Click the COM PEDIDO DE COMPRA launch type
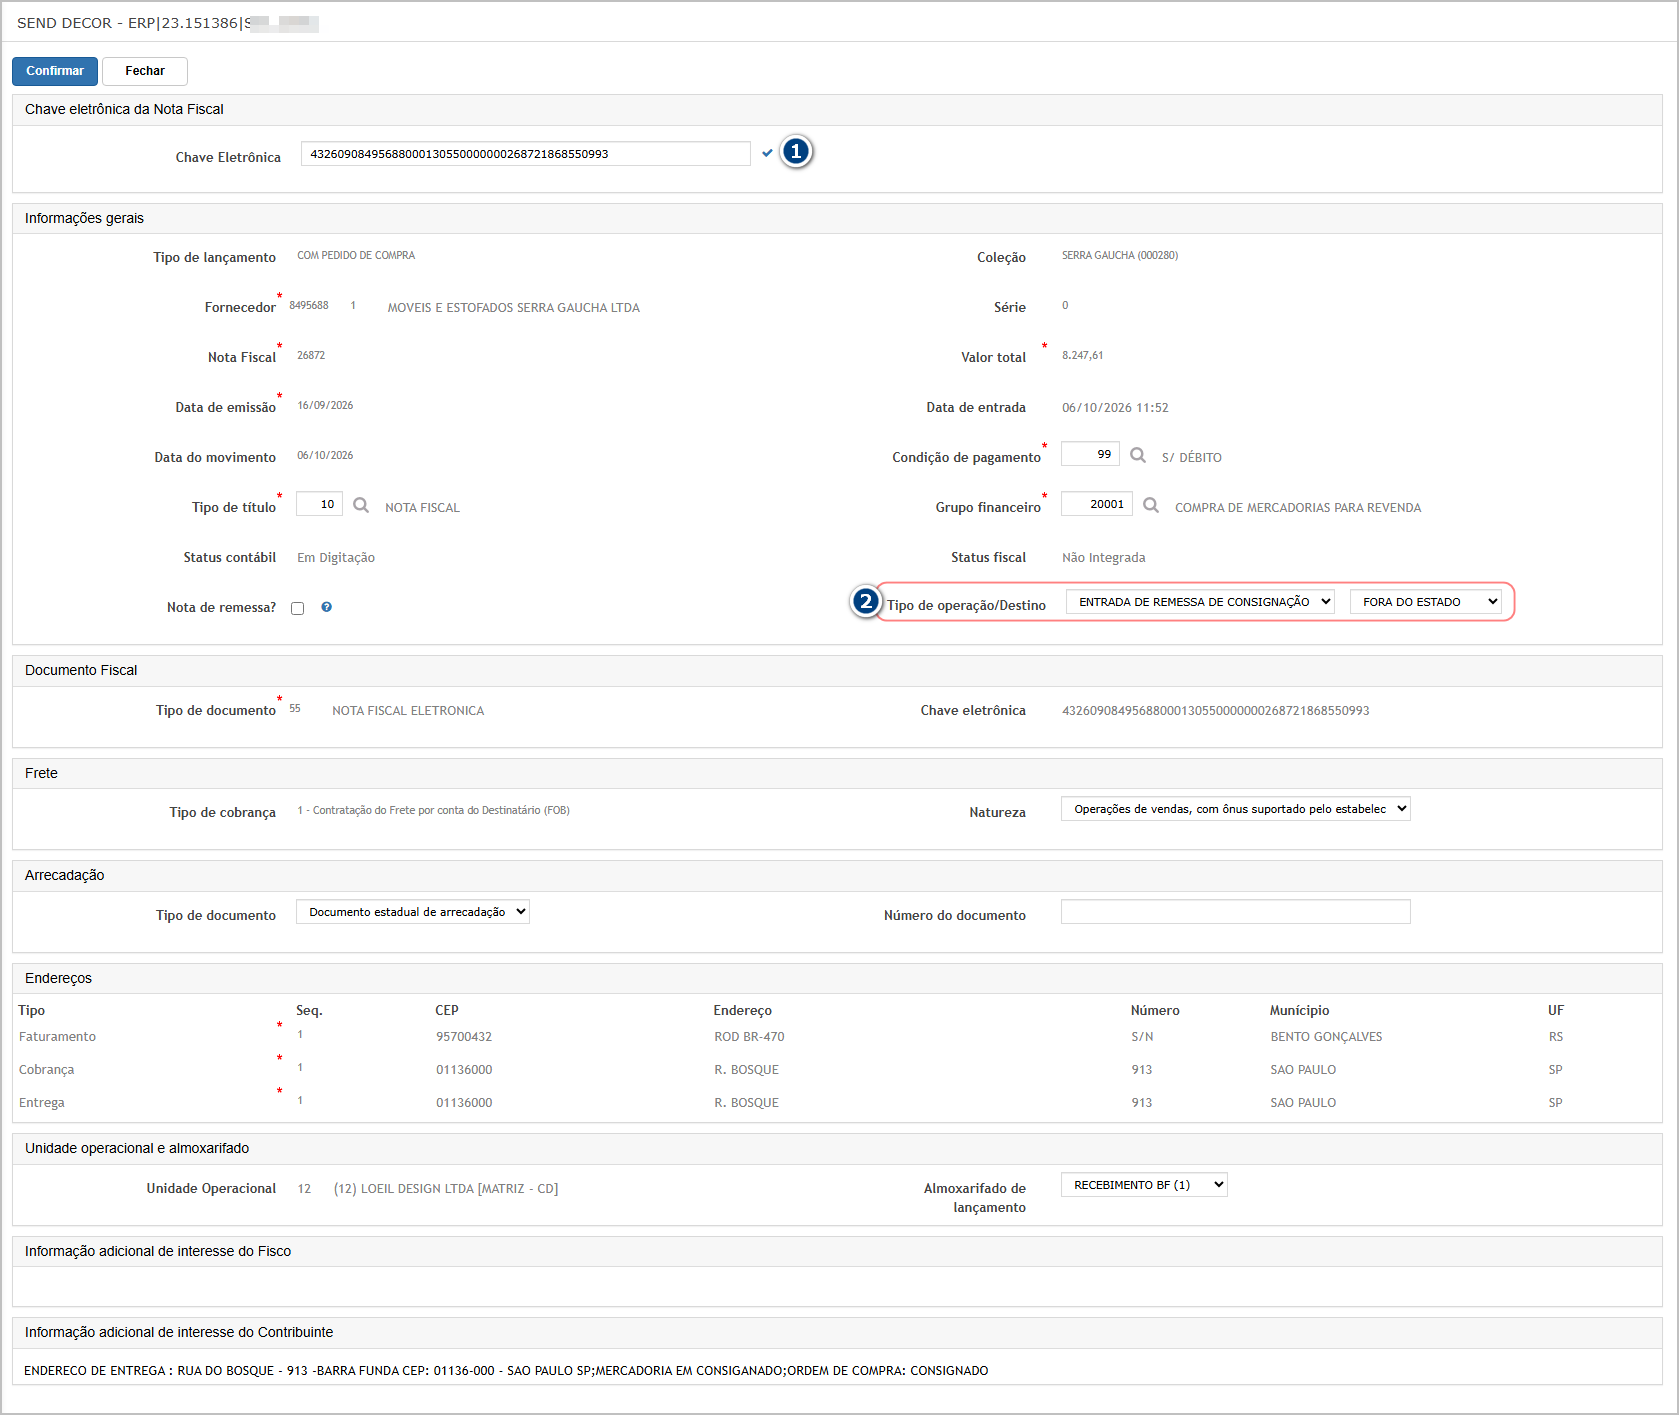 coord(356,255)
